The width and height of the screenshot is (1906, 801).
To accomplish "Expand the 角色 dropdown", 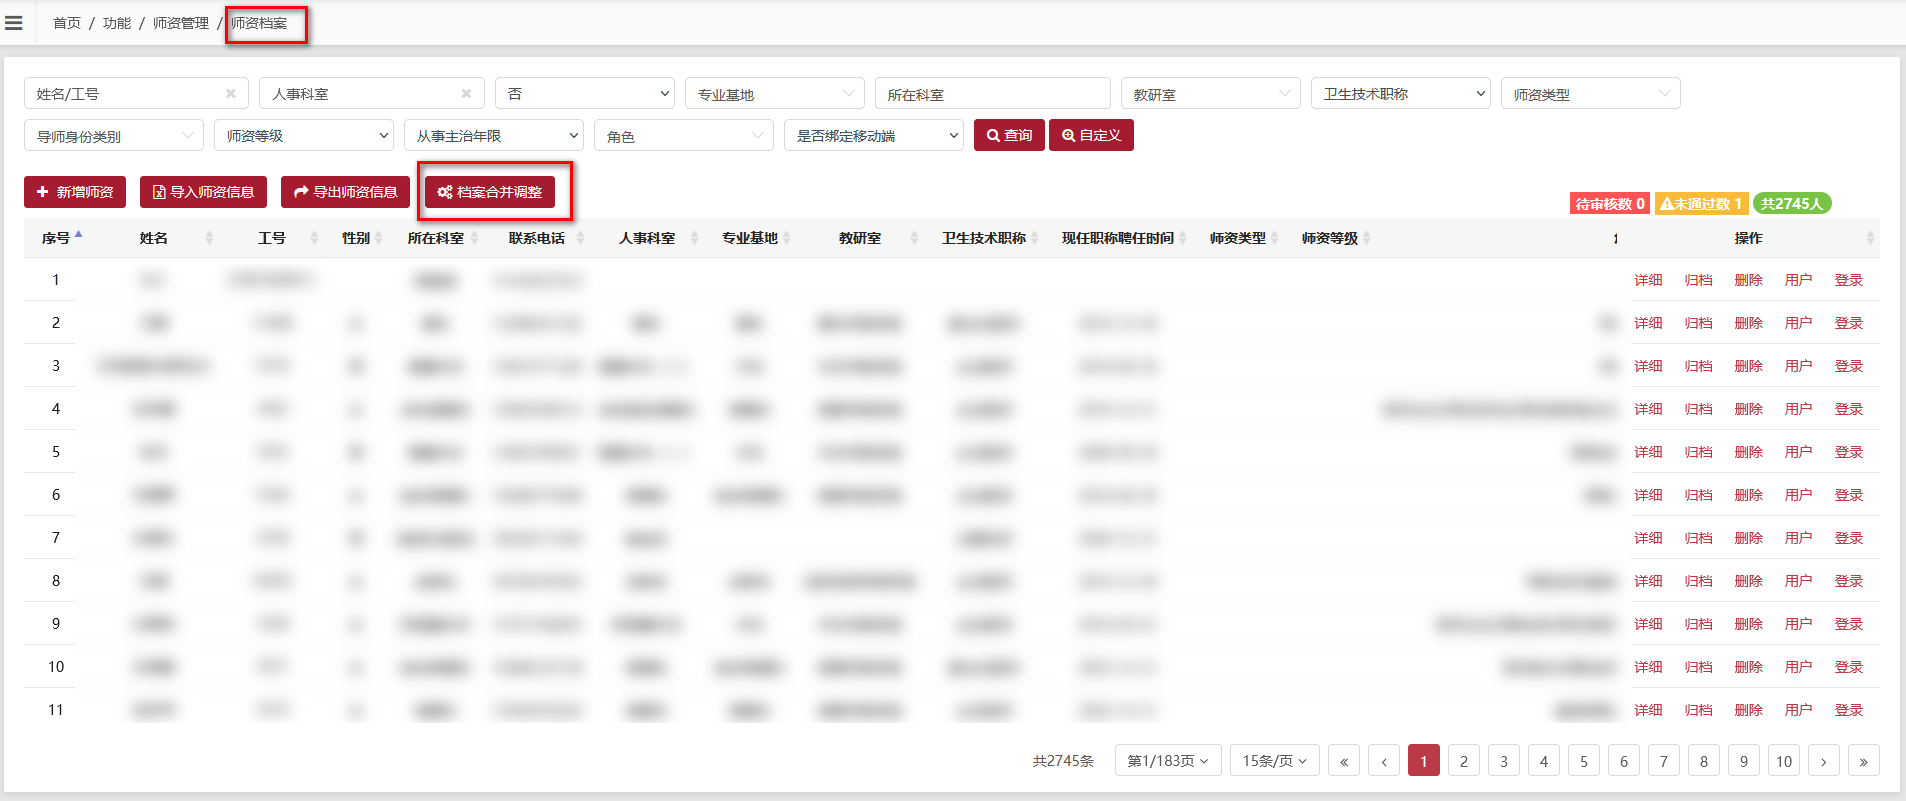I will coord(684,136).
